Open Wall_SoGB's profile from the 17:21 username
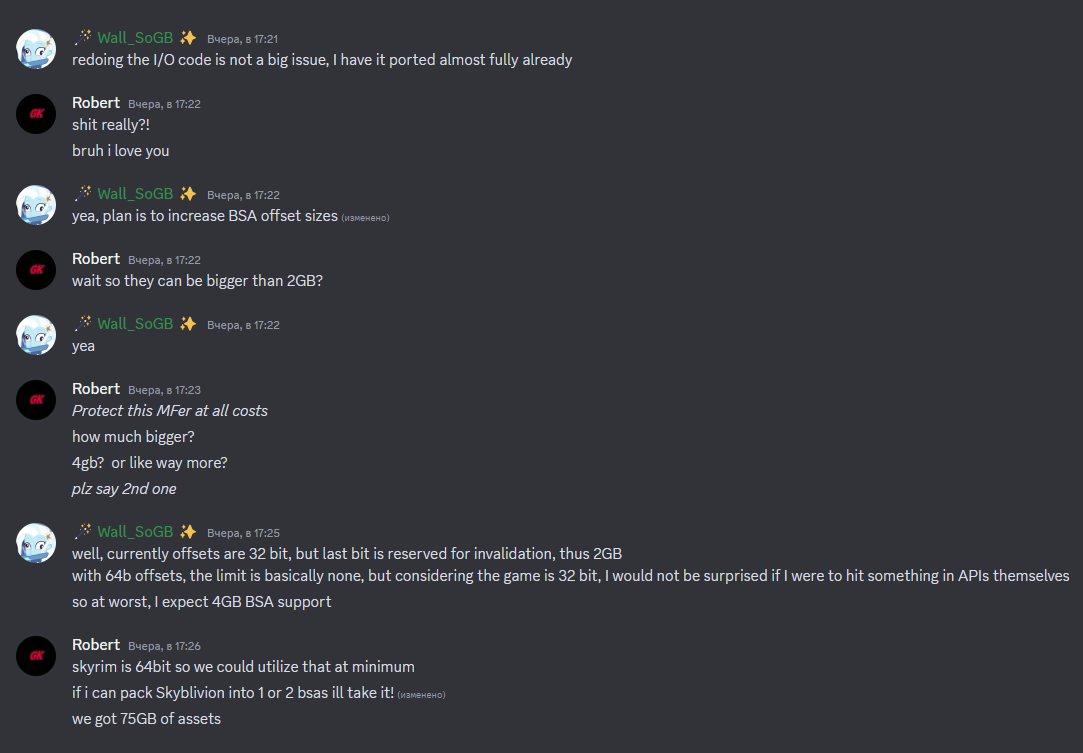 tap(135, 38)
